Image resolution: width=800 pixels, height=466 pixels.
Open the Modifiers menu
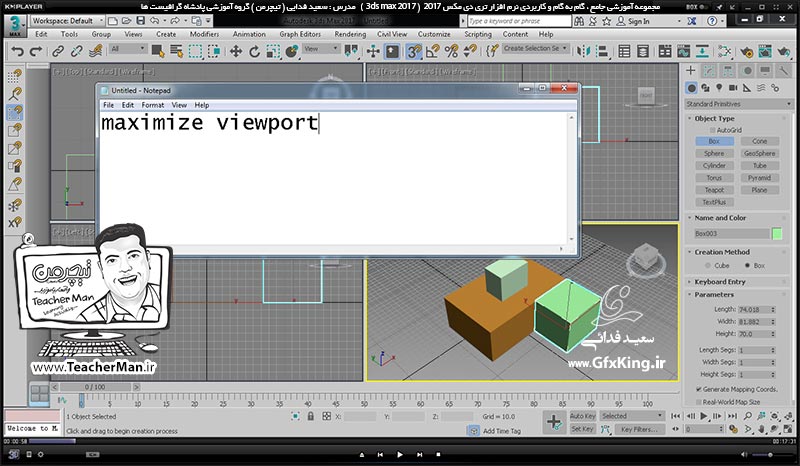pos(204,34)
